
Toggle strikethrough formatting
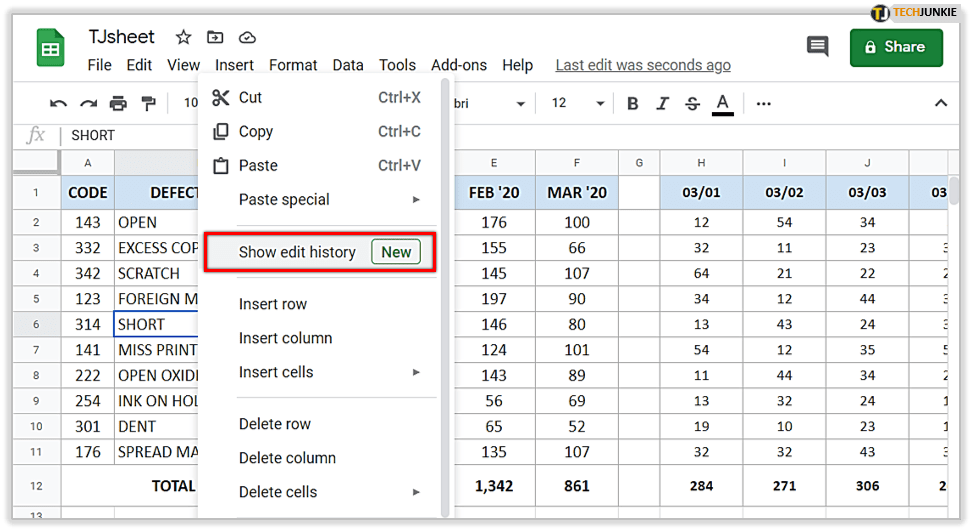691,103
